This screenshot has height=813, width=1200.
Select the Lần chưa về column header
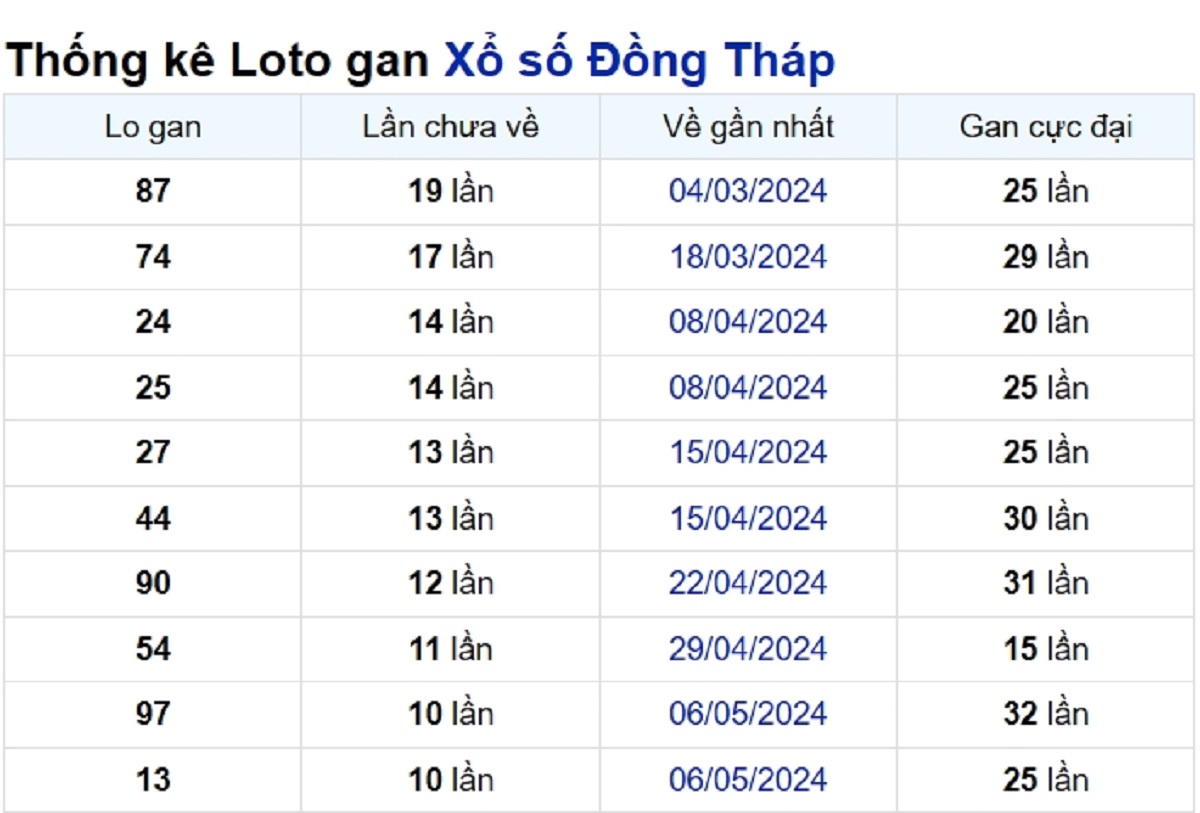[x=450, y=127]
